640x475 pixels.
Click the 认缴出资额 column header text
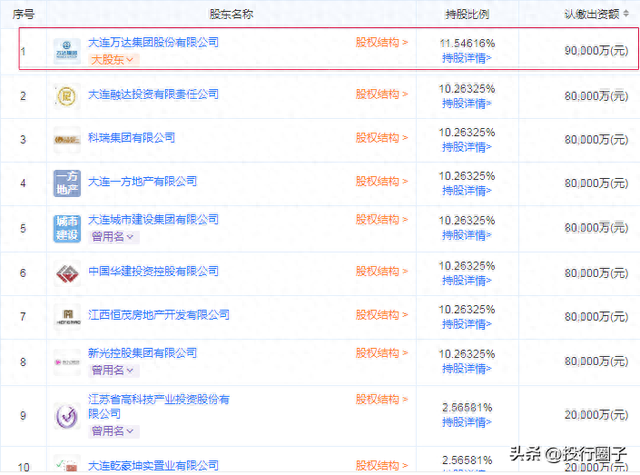coord(592,14)
